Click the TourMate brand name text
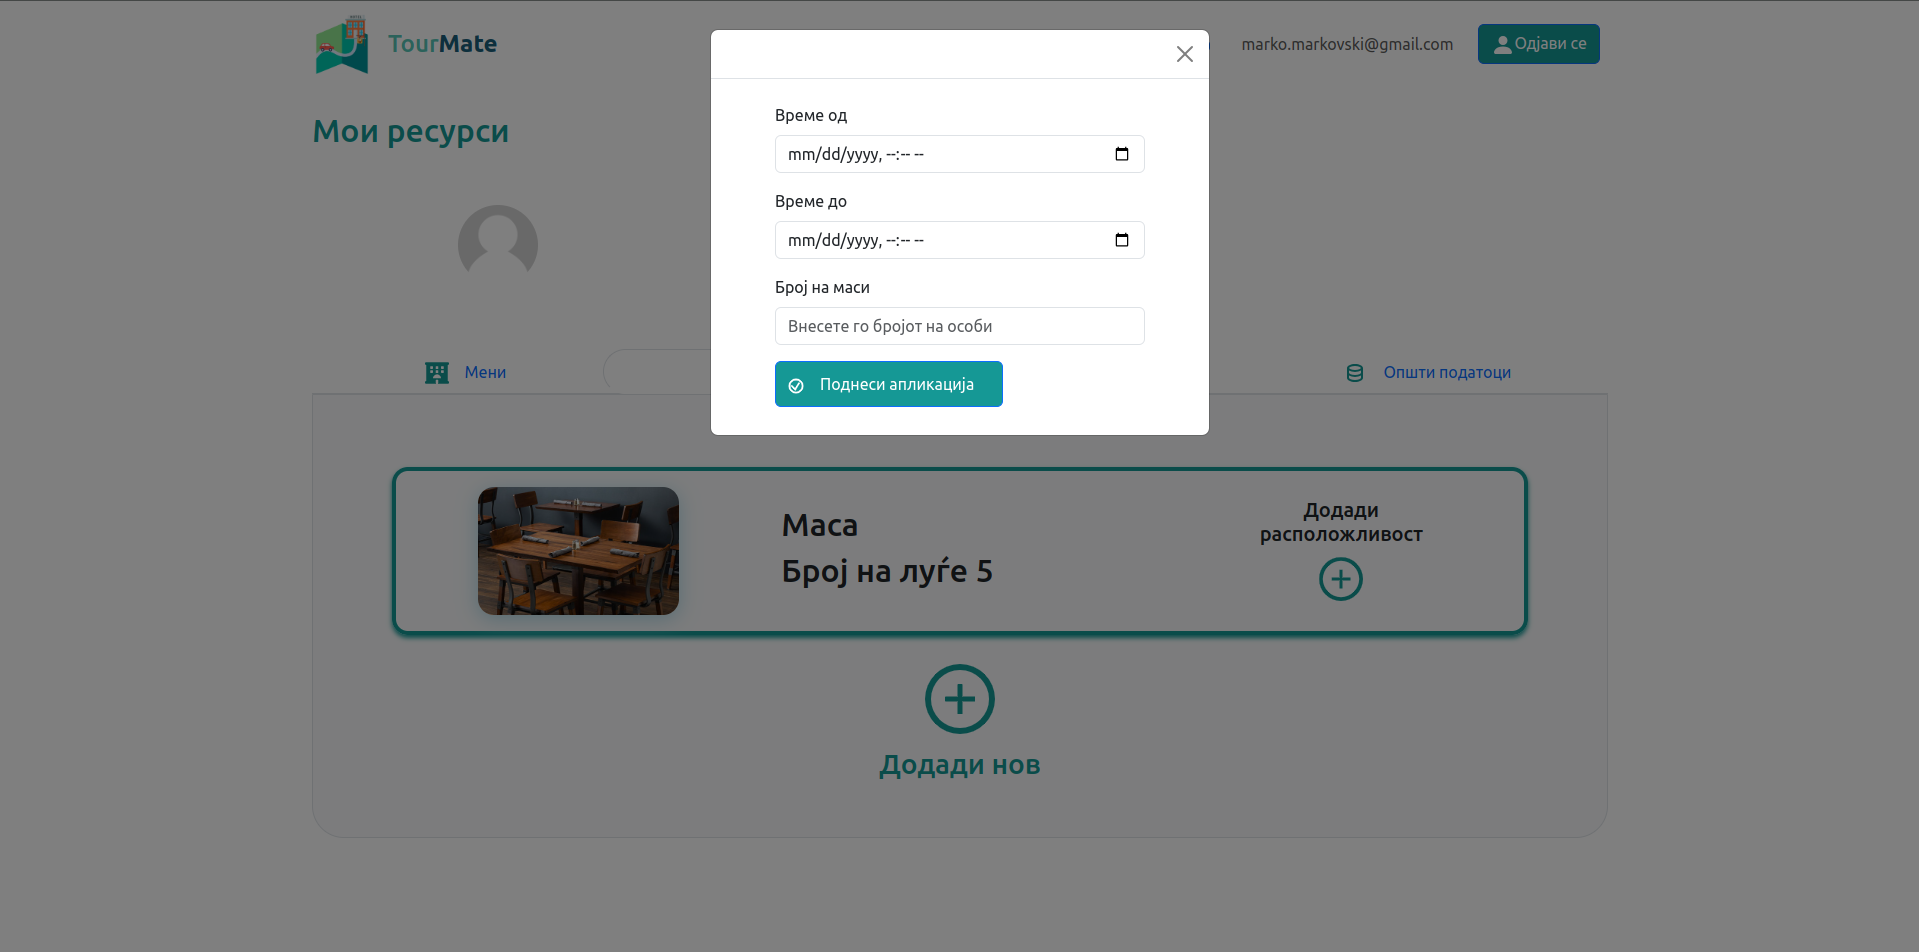Screen dimensions: 1919x952 pos(442,44)
